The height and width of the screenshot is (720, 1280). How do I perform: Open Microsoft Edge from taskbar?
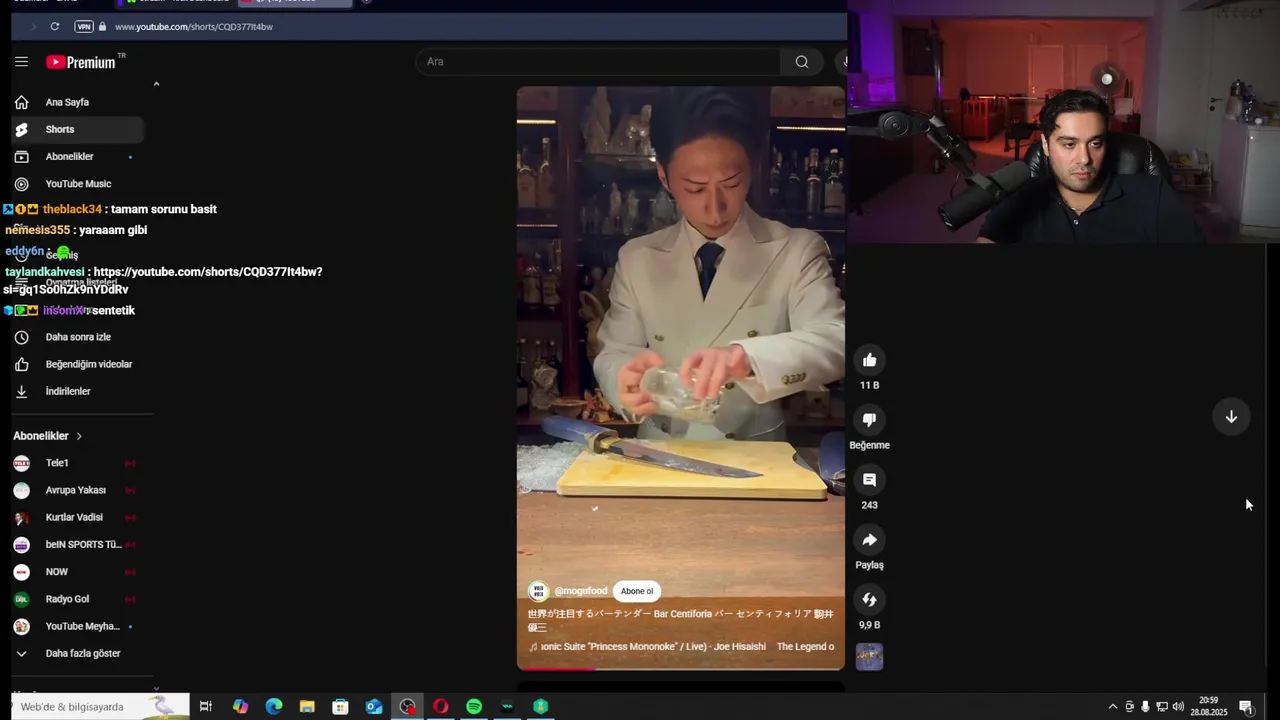pos(274,707)
